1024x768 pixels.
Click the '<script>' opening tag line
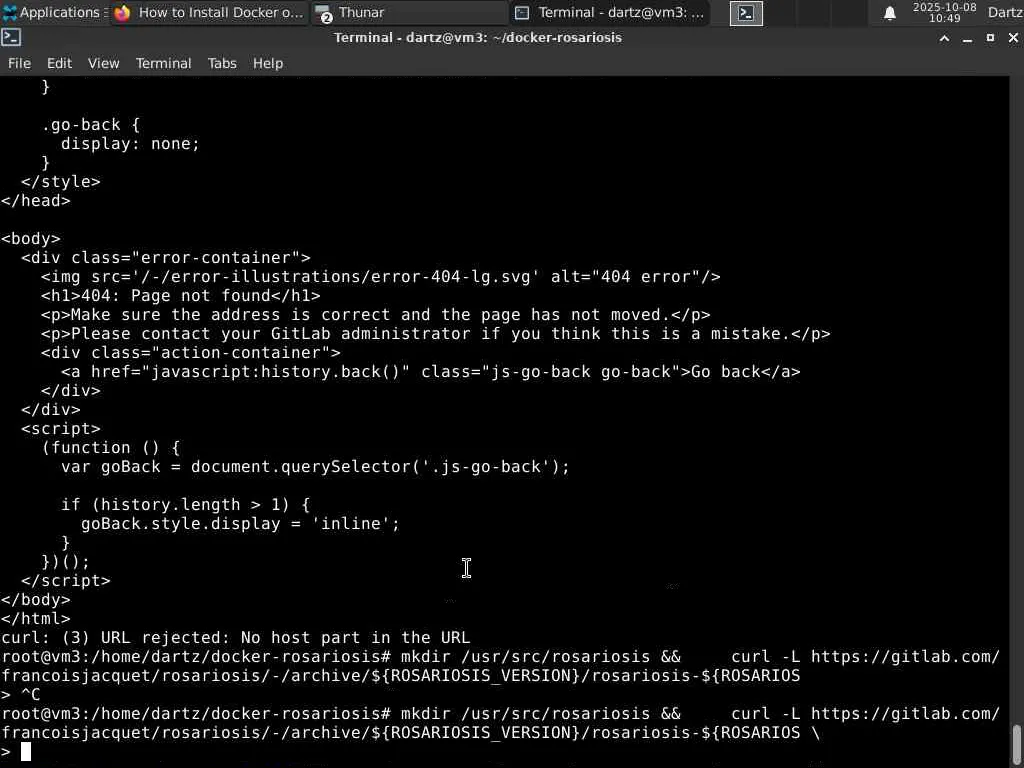coord(61,428)
